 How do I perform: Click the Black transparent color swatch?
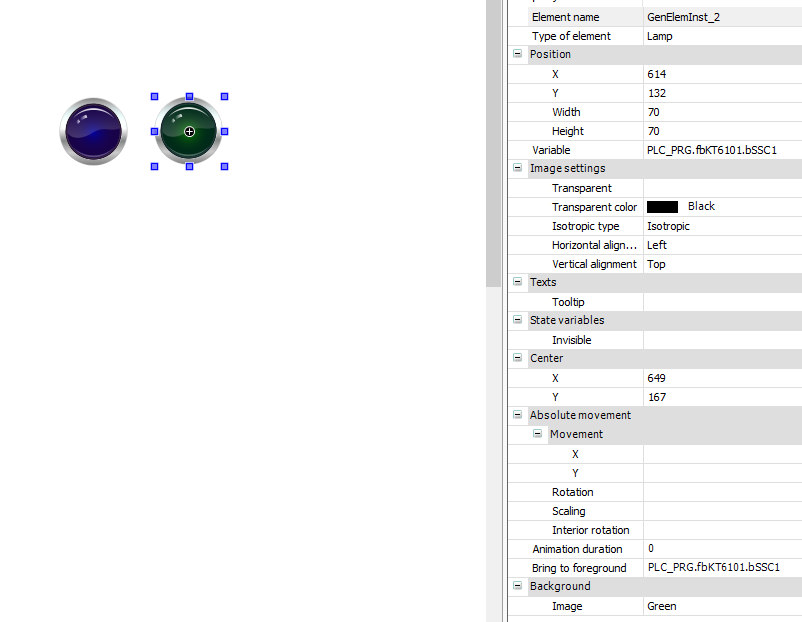click(x=662, y=207)
